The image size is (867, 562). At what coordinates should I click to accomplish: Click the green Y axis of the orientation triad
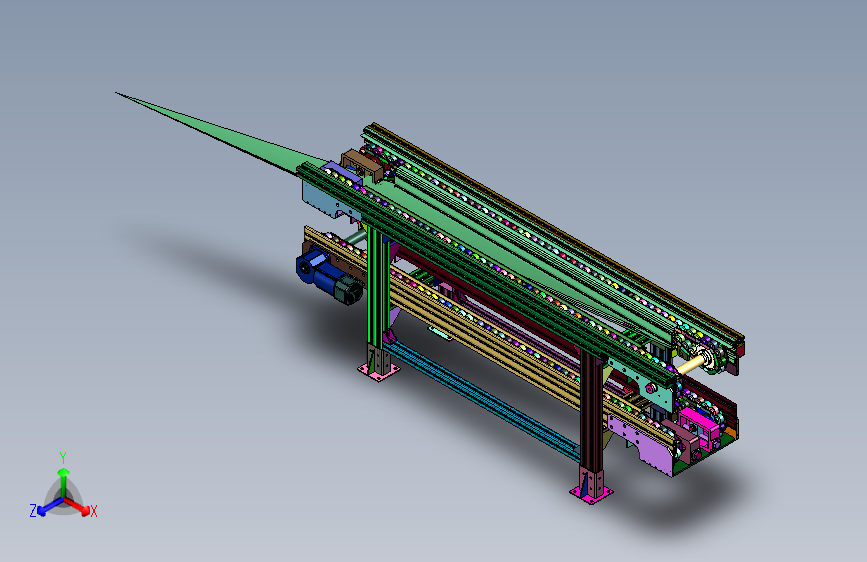pyautogui.click(x=64, y=482)
